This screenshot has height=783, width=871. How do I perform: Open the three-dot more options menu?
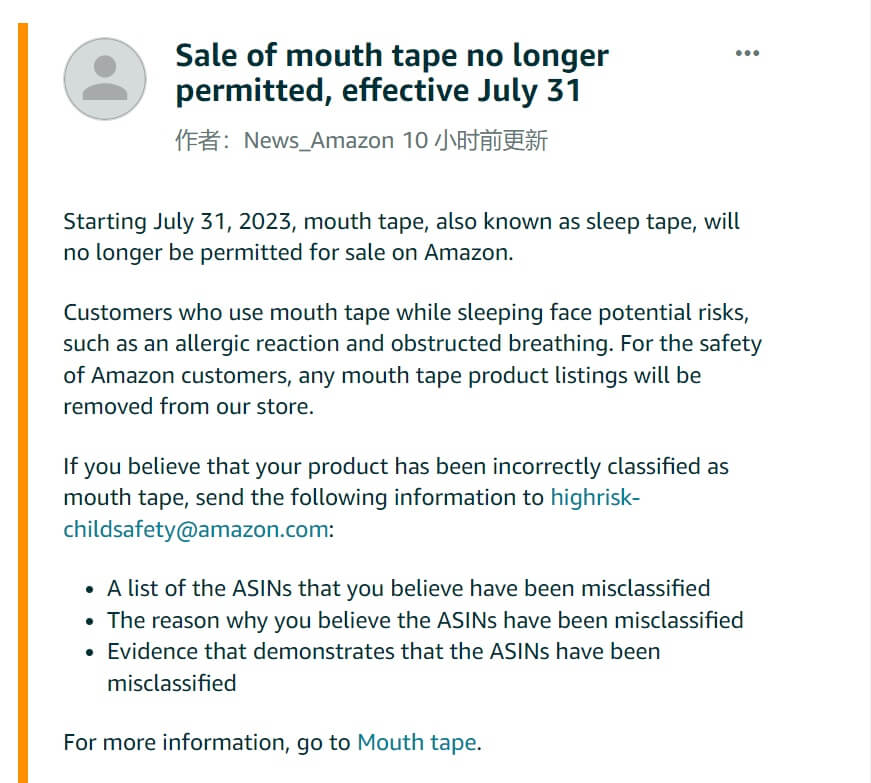pos(747,53)
